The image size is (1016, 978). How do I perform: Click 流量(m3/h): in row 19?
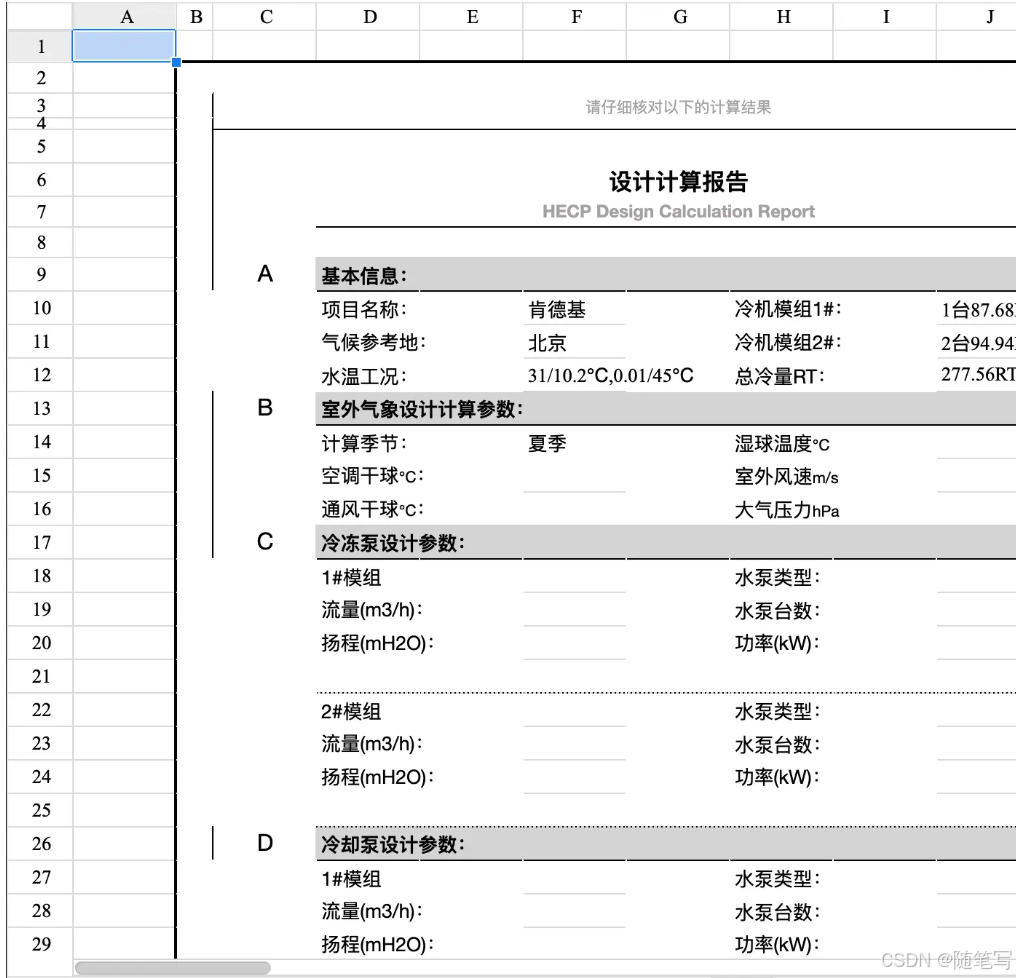(x=372, y=610)
